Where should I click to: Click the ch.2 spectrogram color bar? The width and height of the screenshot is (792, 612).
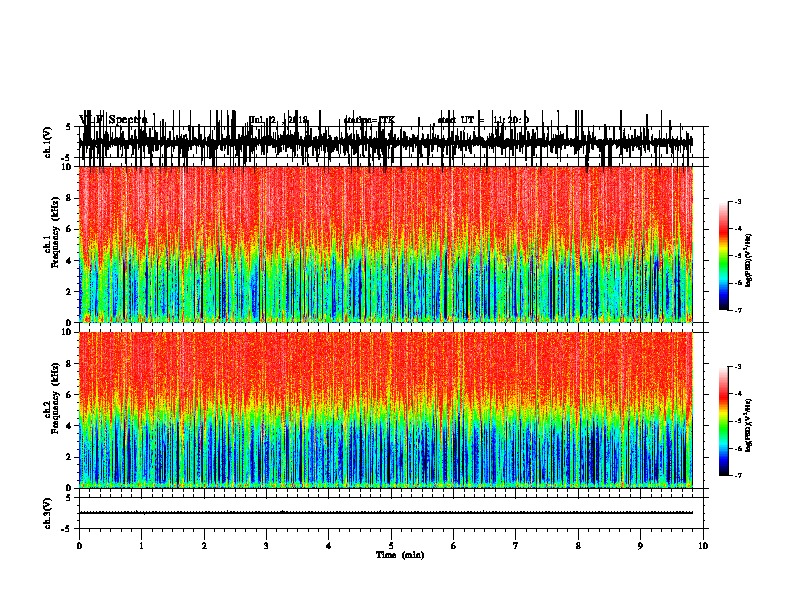point(723,421)
